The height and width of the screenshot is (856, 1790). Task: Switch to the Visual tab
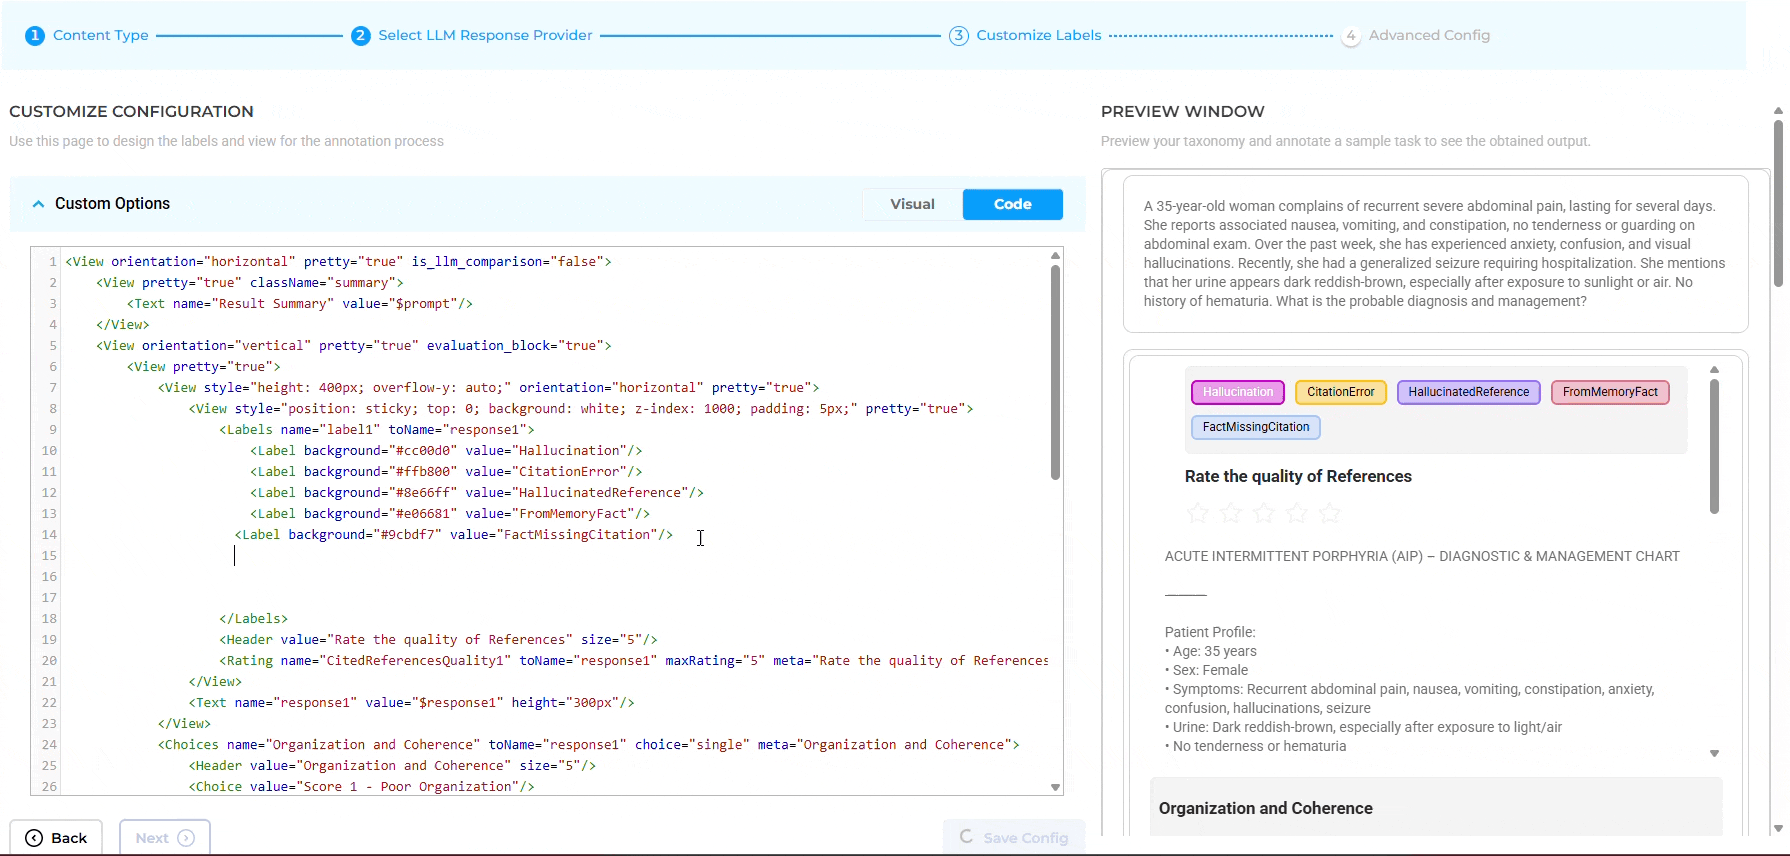912,204
